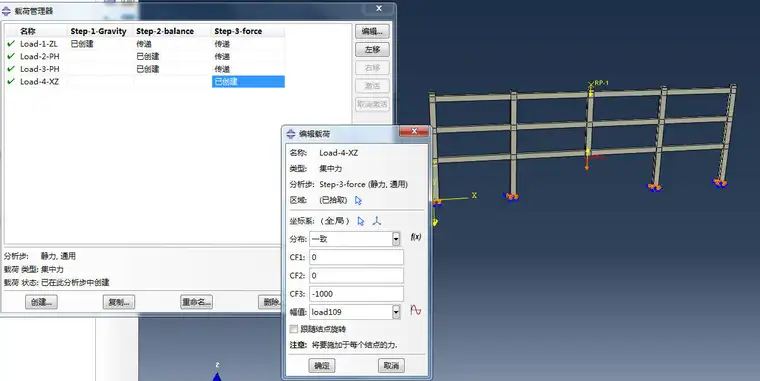Create datum CSYS axes icon
Image resolution: width=760 pixels, height=381 pixels.
click(377, 221)
